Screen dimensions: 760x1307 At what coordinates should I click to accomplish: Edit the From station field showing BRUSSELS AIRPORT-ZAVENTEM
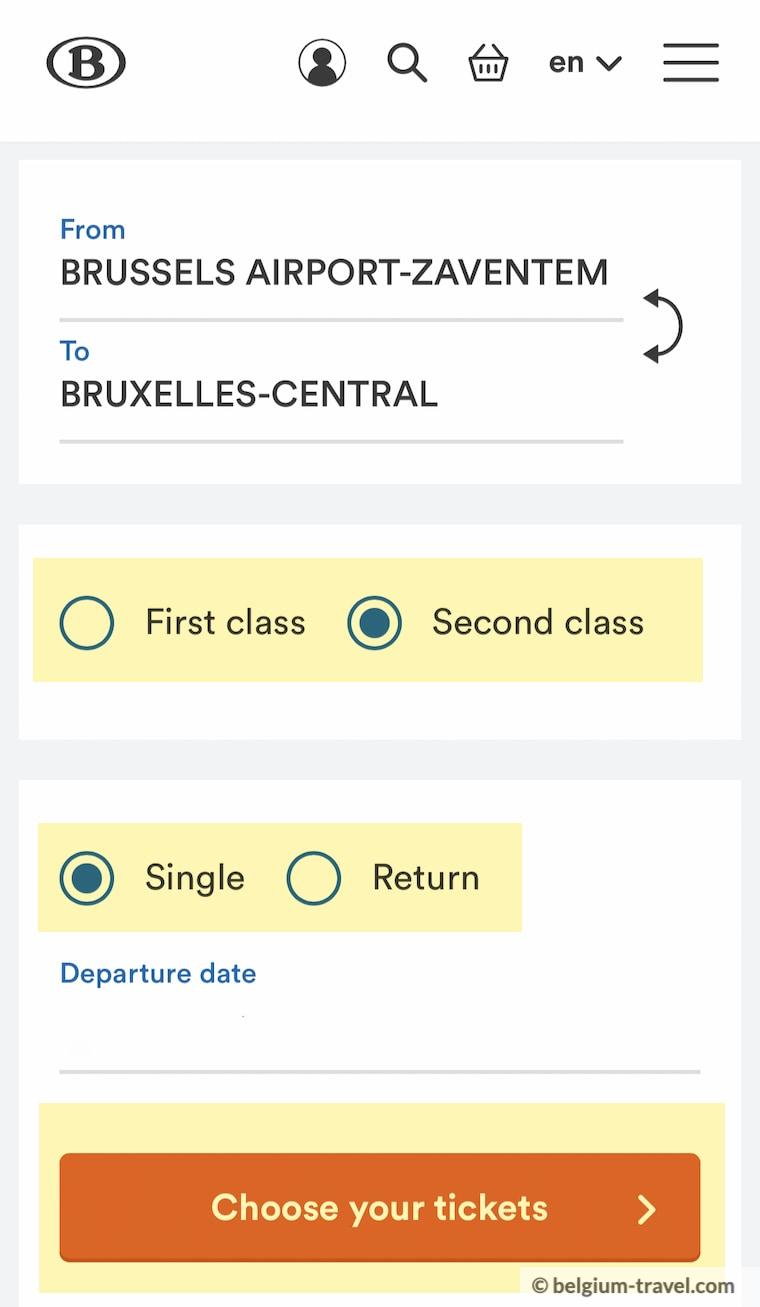(x=335, y=272)
